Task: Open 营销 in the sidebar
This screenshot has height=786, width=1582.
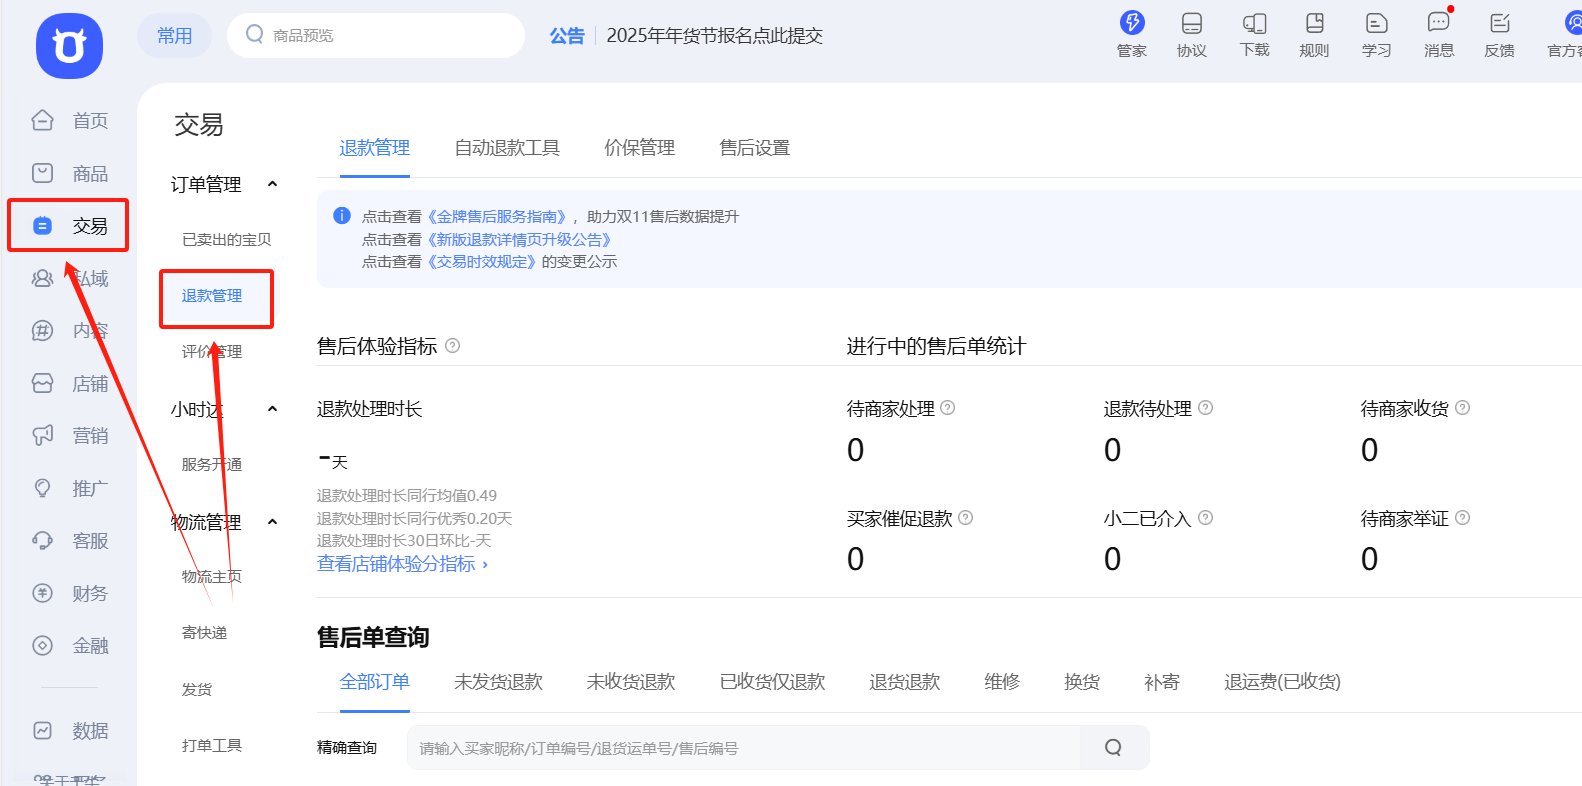Action: coord(69,436)
